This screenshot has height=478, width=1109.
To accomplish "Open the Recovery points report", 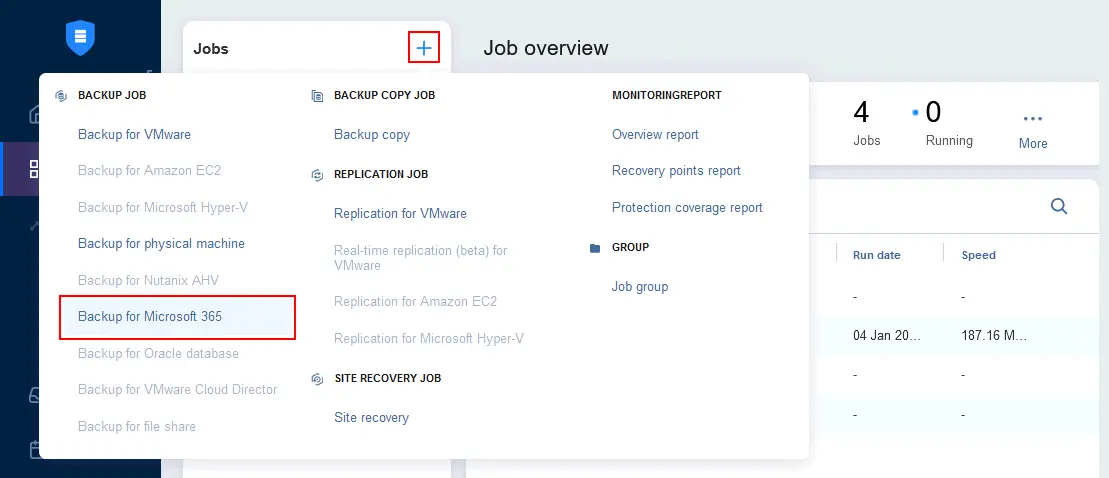I will click(x=676, y=170).
